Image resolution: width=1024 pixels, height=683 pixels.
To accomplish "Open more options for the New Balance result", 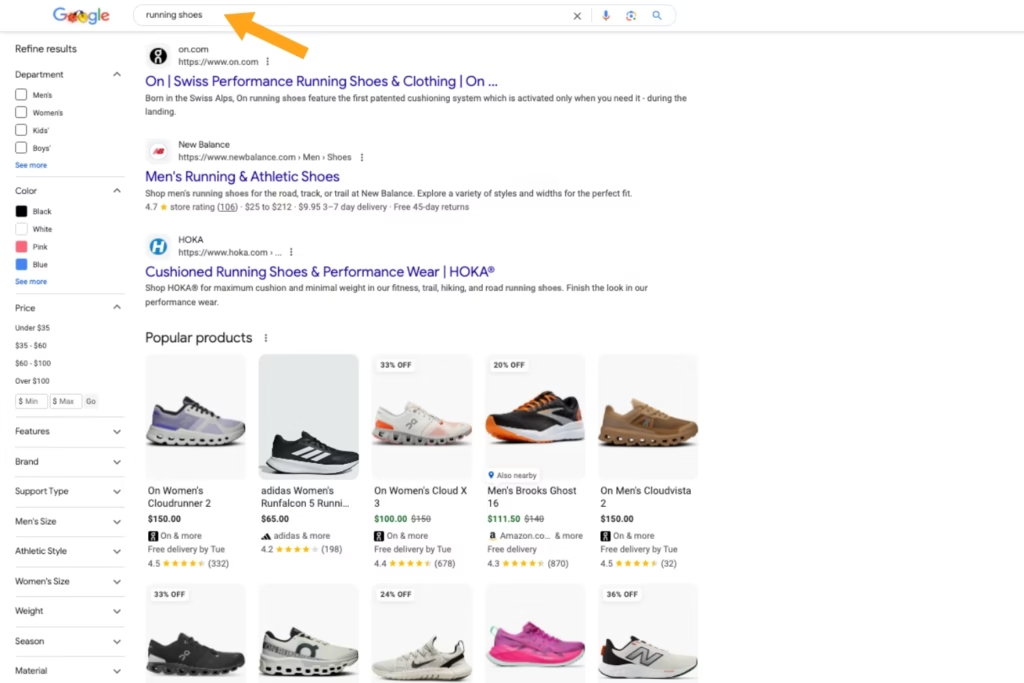I will pos(362,157).
